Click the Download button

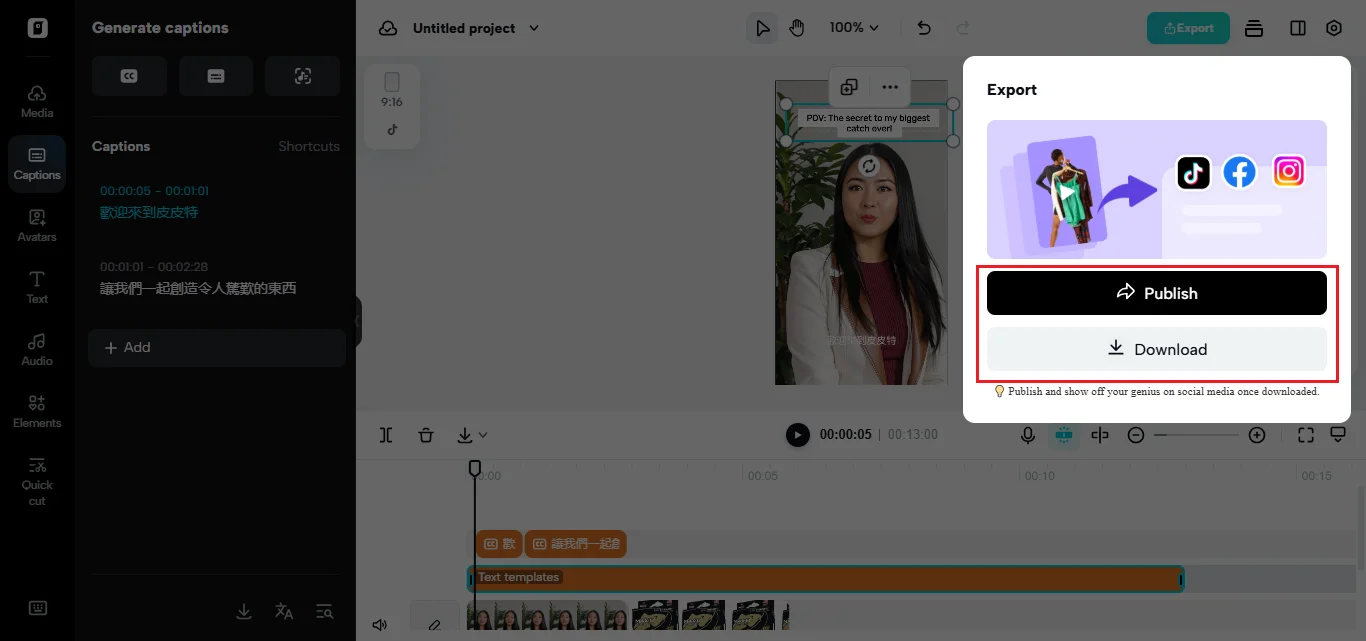coord(1156,349)
